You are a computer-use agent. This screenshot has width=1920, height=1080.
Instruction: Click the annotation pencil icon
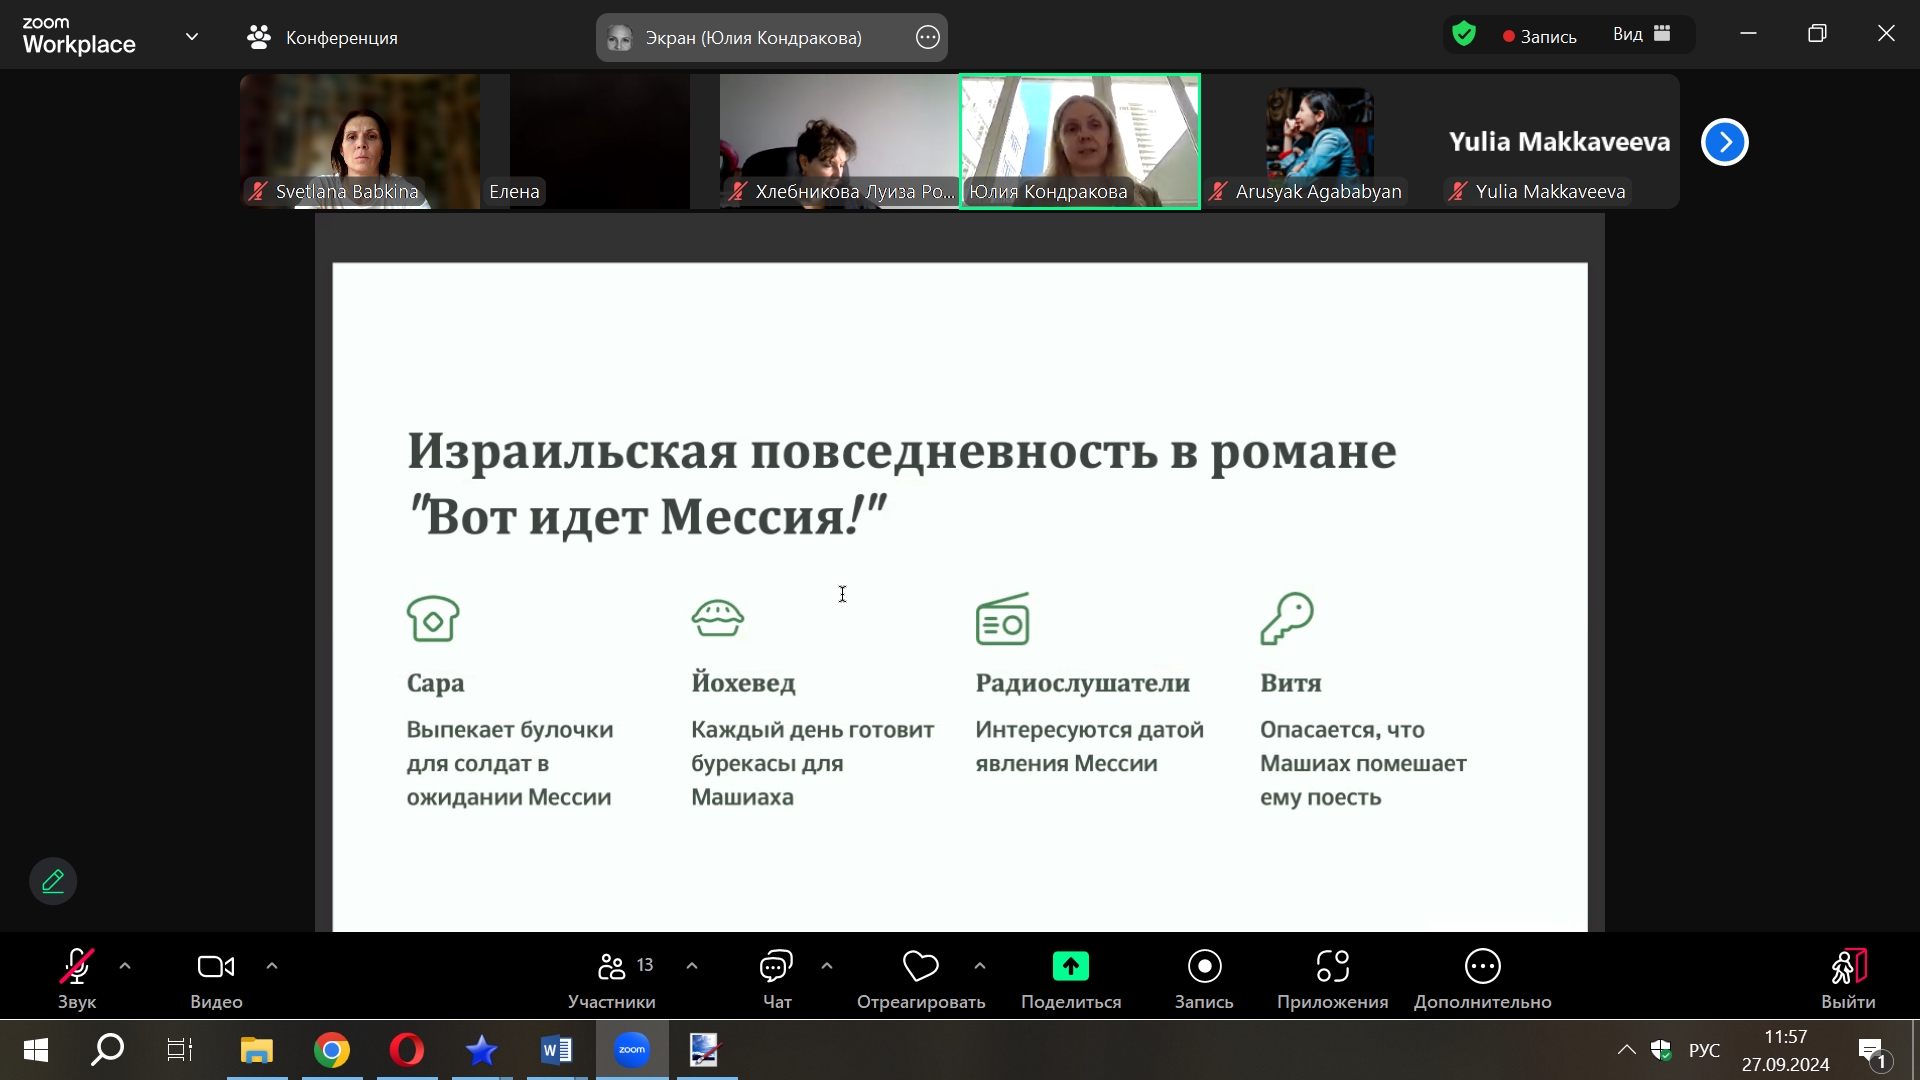tap(53, 881)
